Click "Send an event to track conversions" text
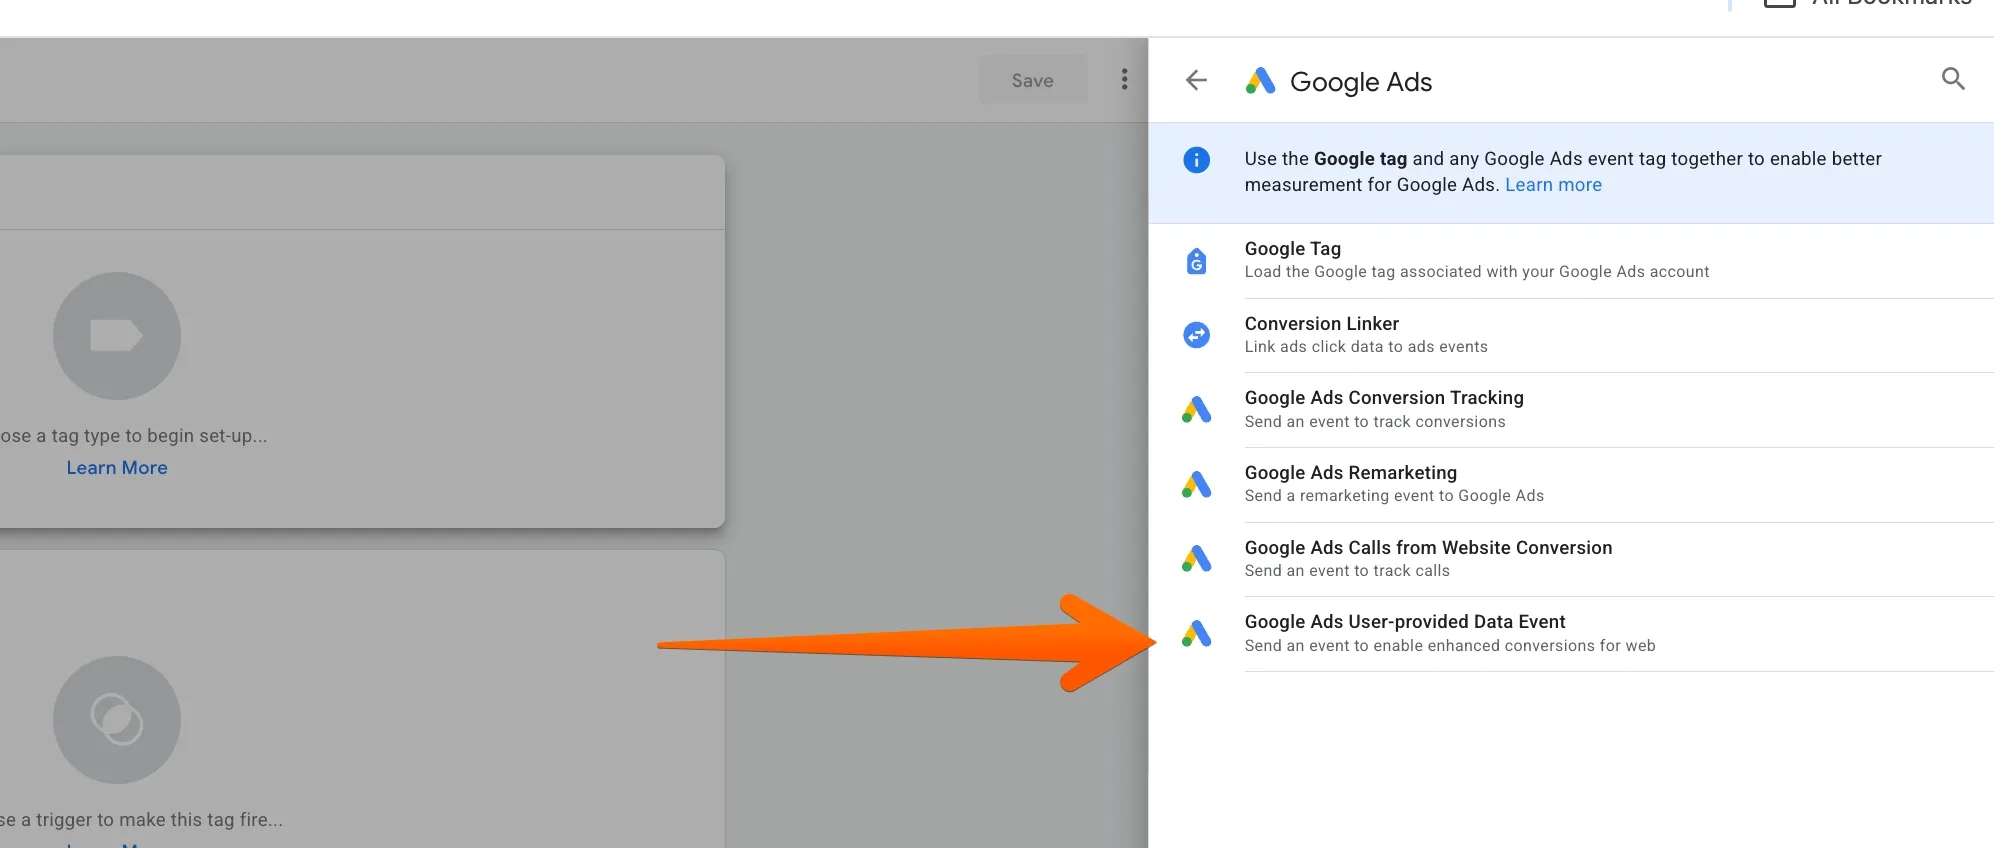This screenshot has height=848, width=1994. coord(1375,422)
